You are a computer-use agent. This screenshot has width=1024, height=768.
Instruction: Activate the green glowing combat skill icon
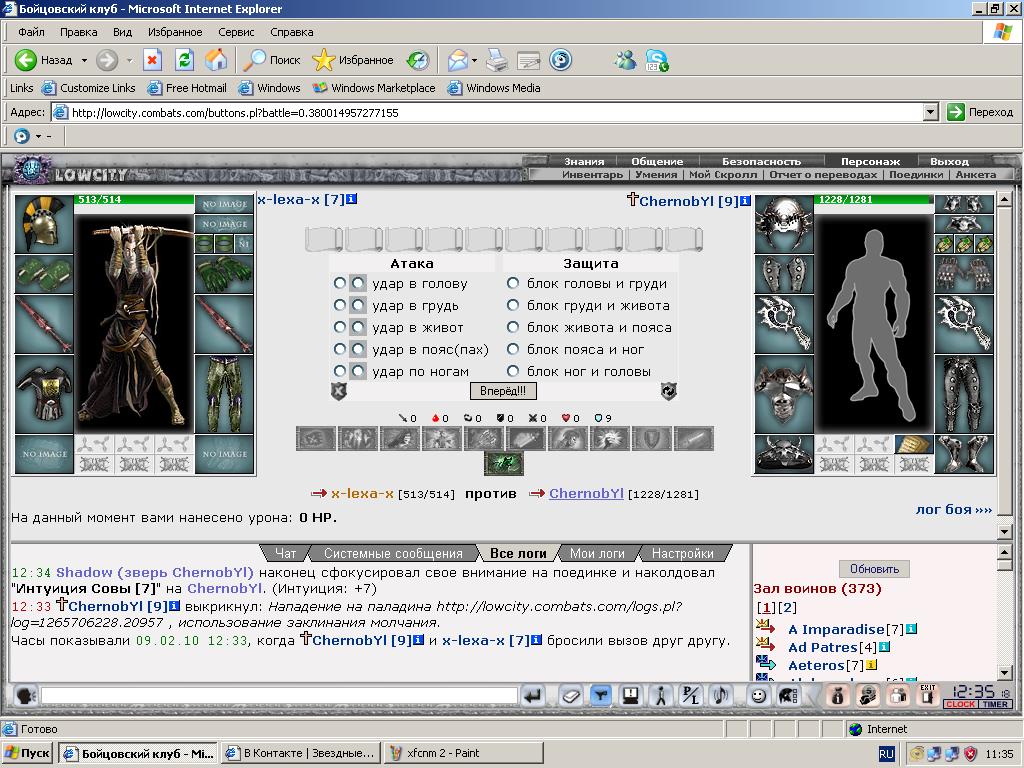504,463
